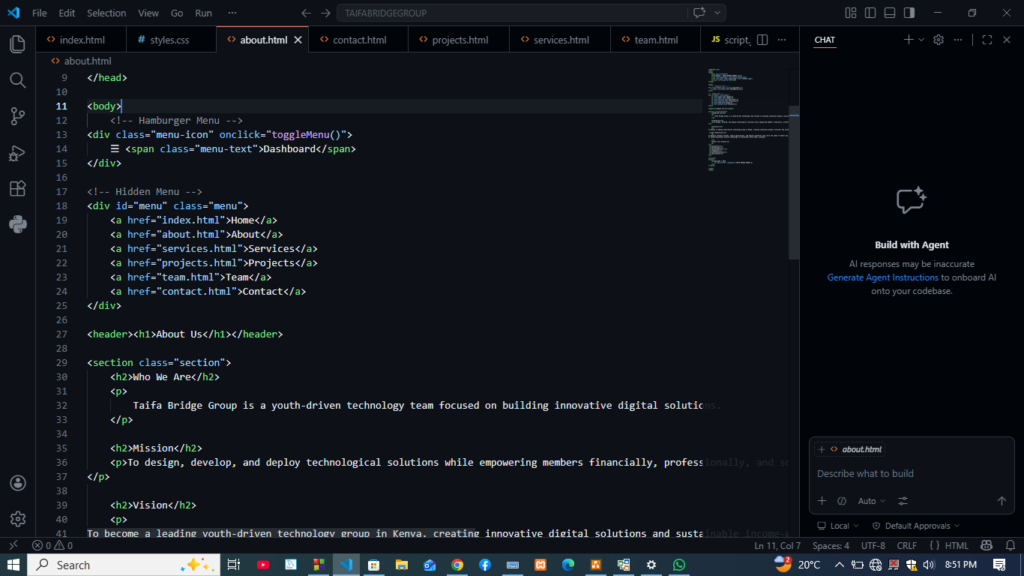Viewport: 1024px width, 576px height.
Task: Toggle the bottom panel
Action: tap(889, 13)
